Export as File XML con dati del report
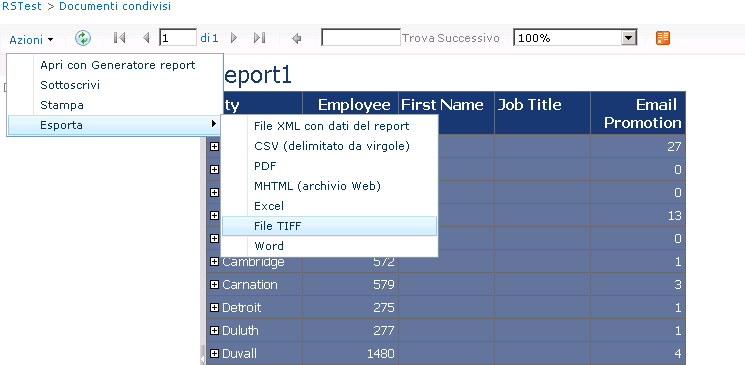Screen dimensions: 745x365 tap(332, 126)
